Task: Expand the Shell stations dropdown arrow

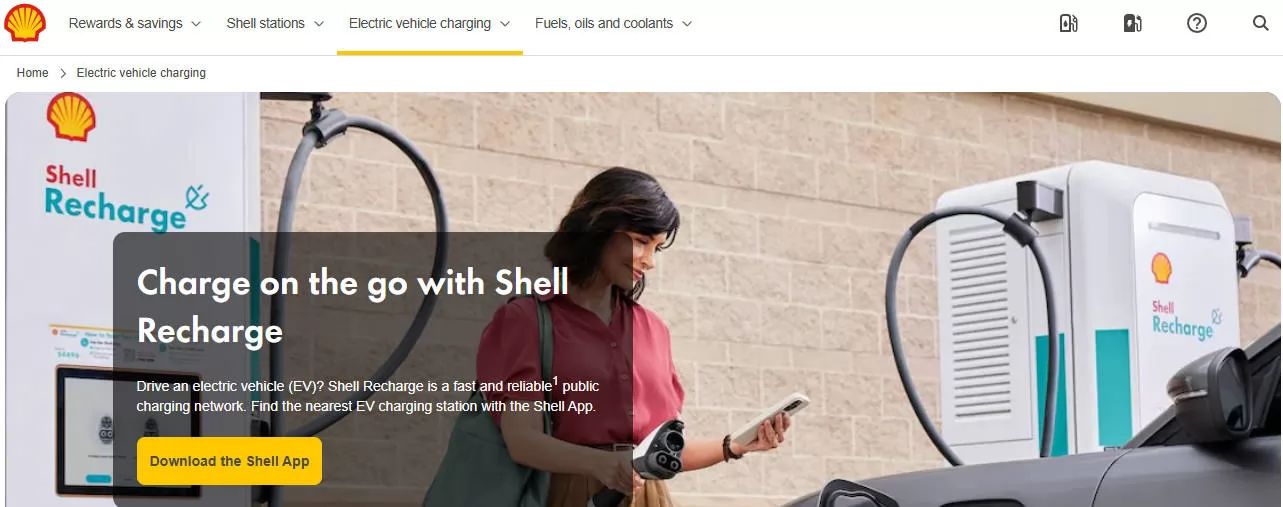Action: coord(318,23)
